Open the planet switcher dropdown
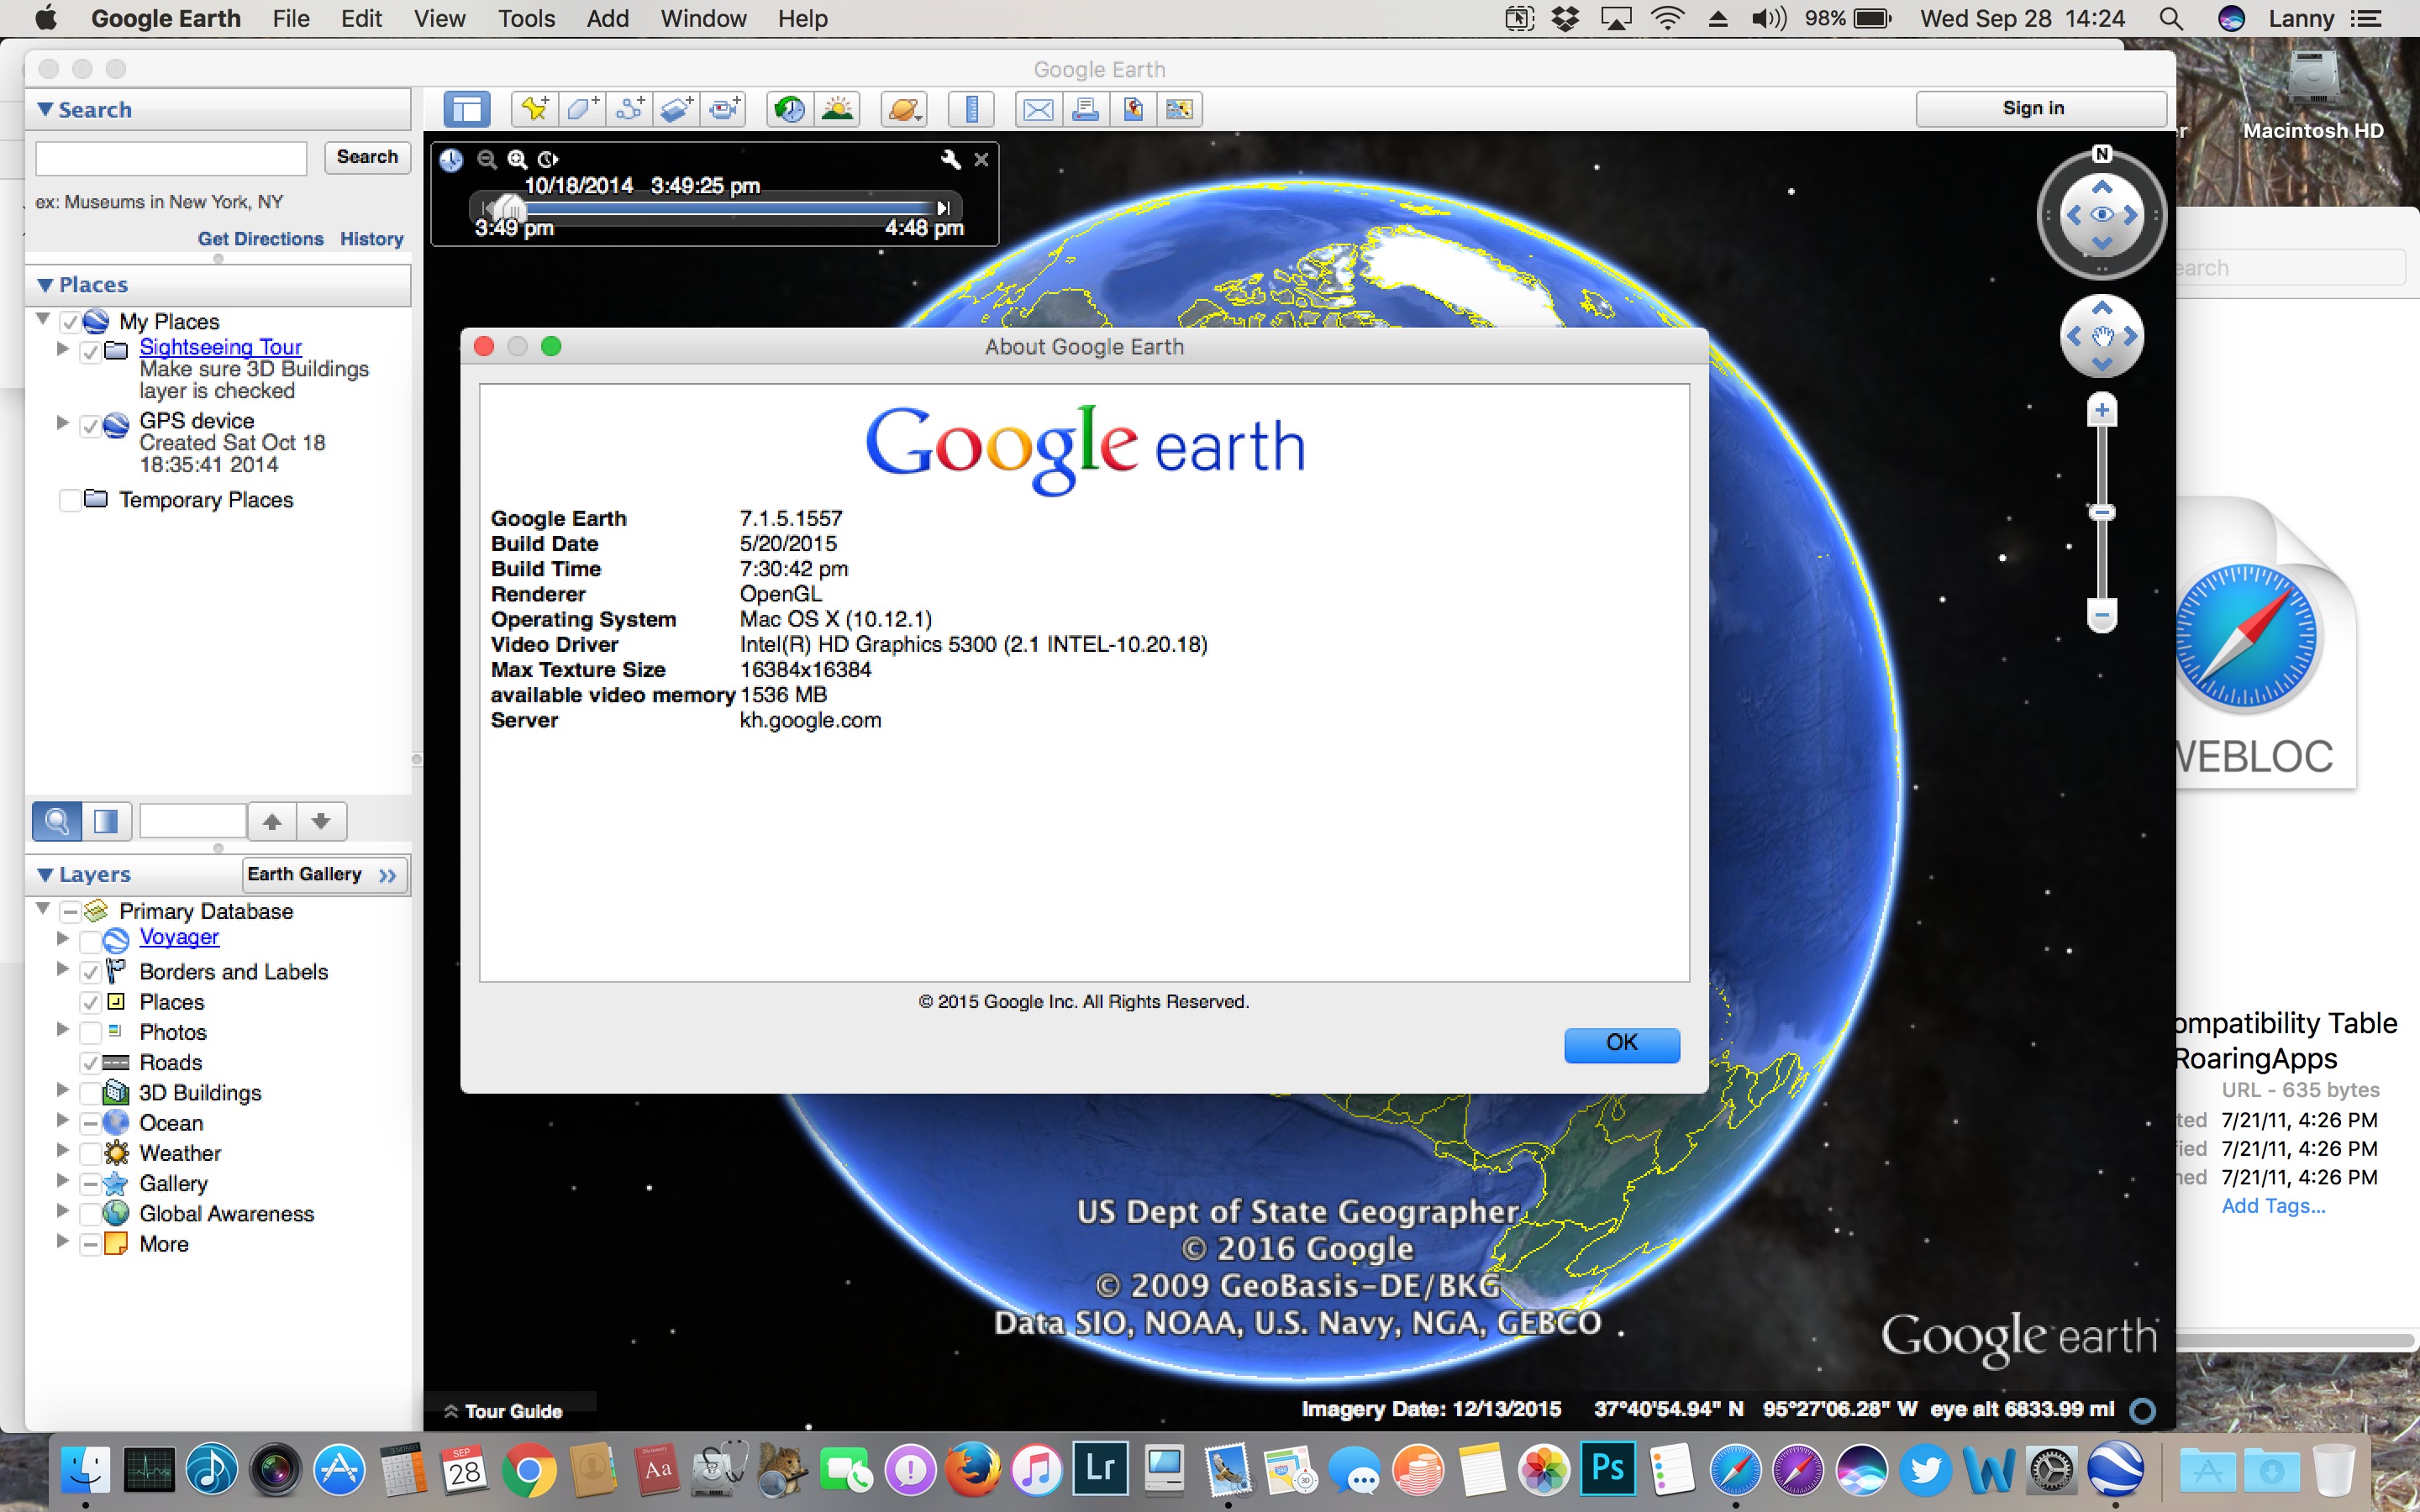2420x1512 pixels. coord(904,109)
